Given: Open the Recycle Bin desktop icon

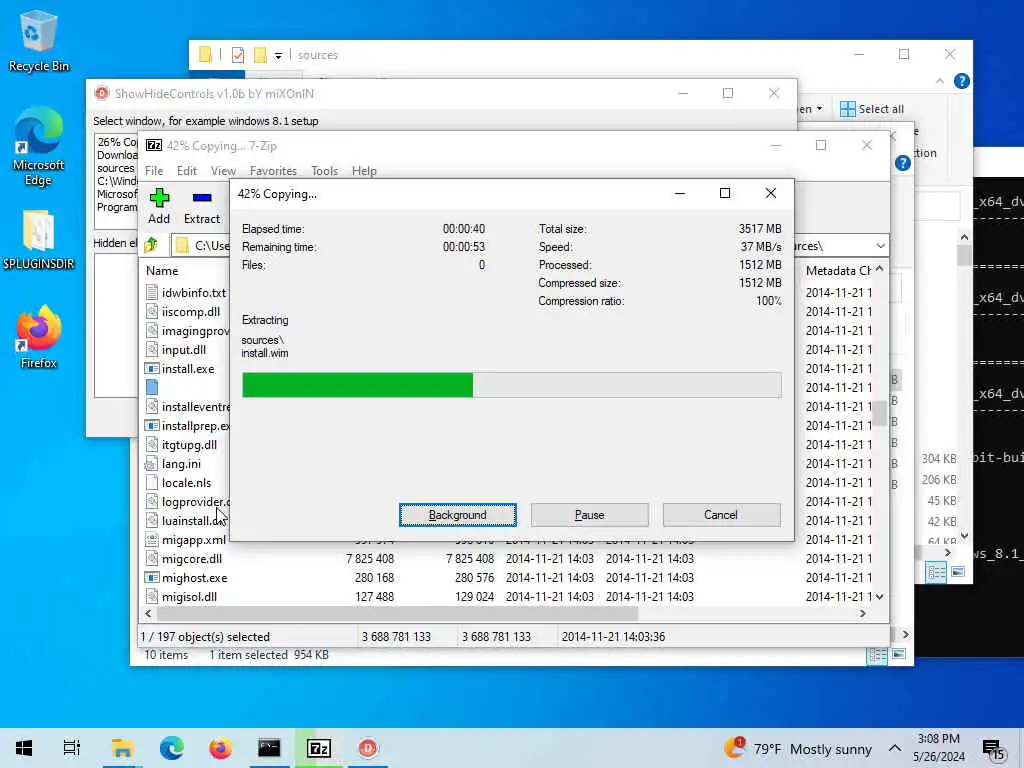Looking at the screenshot, I should click(39, 41).
